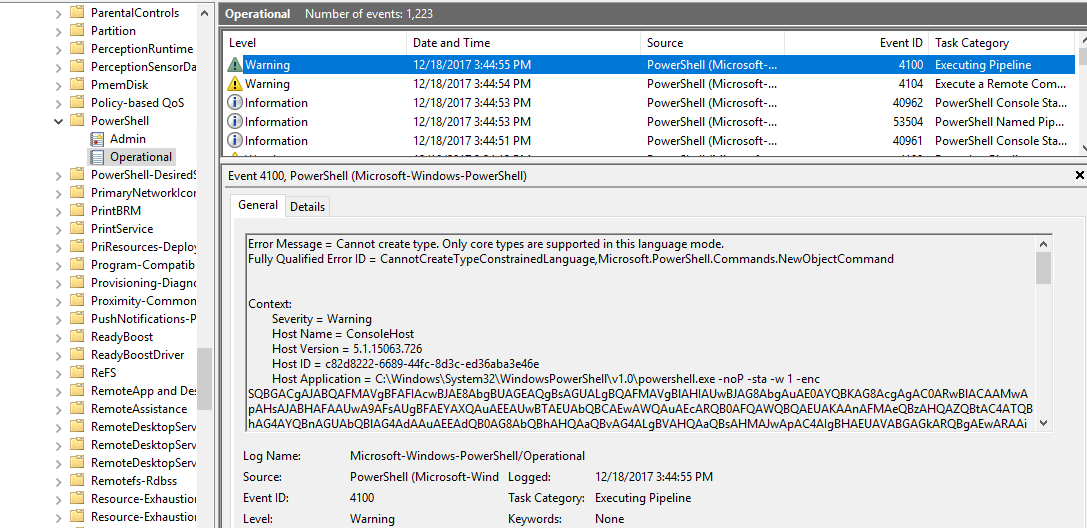Close the Event 4100 preview pane
Image resolution: width=1087 pixels, height=528 pixels.
(1079, 175)
